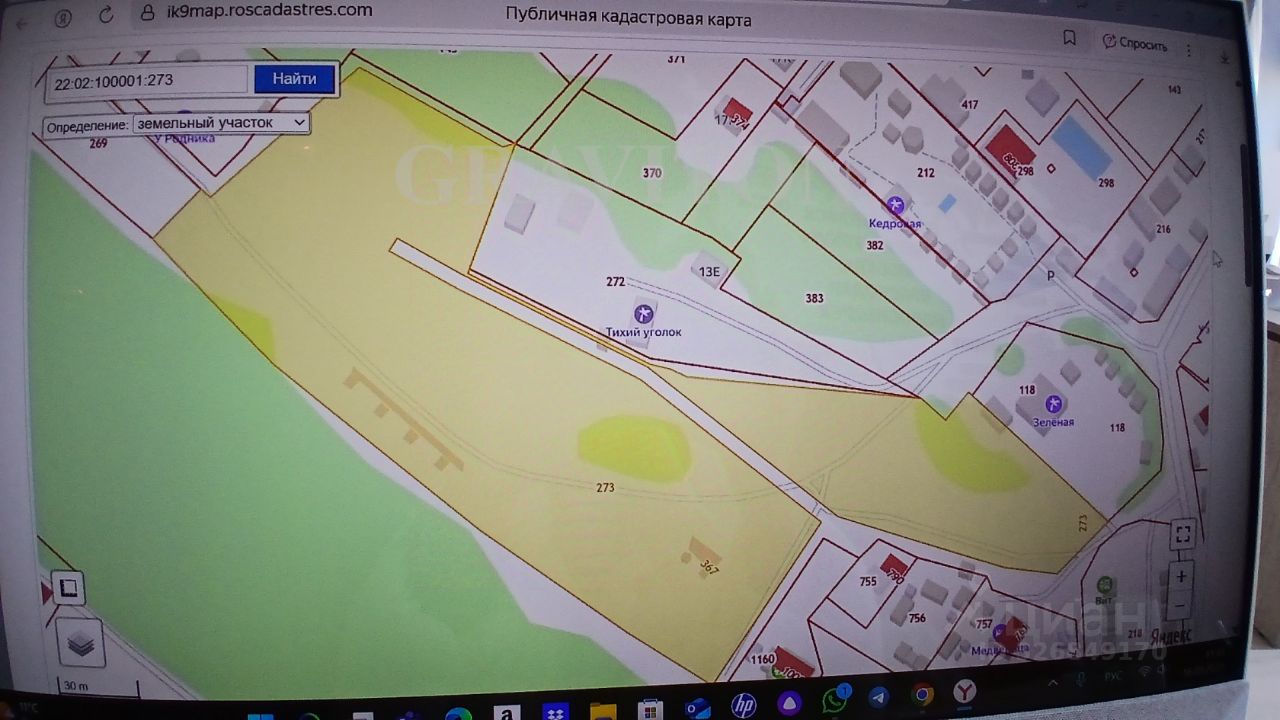This screenshot has width=1280, height=720.
Task: Open Windows Start button in taskbar
Action: point(260,716)
